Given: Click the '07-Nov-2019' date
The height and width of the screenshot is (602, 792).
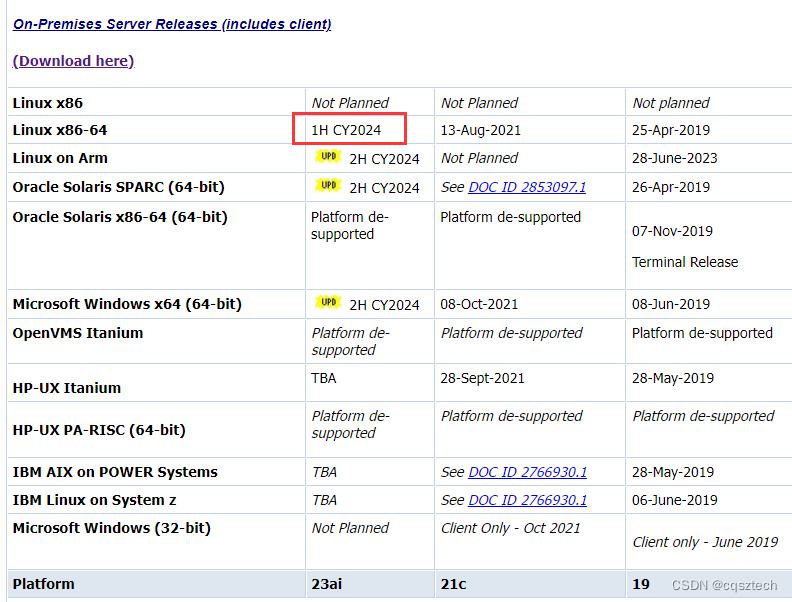Looking at the screenshot, I should (672, 231).
